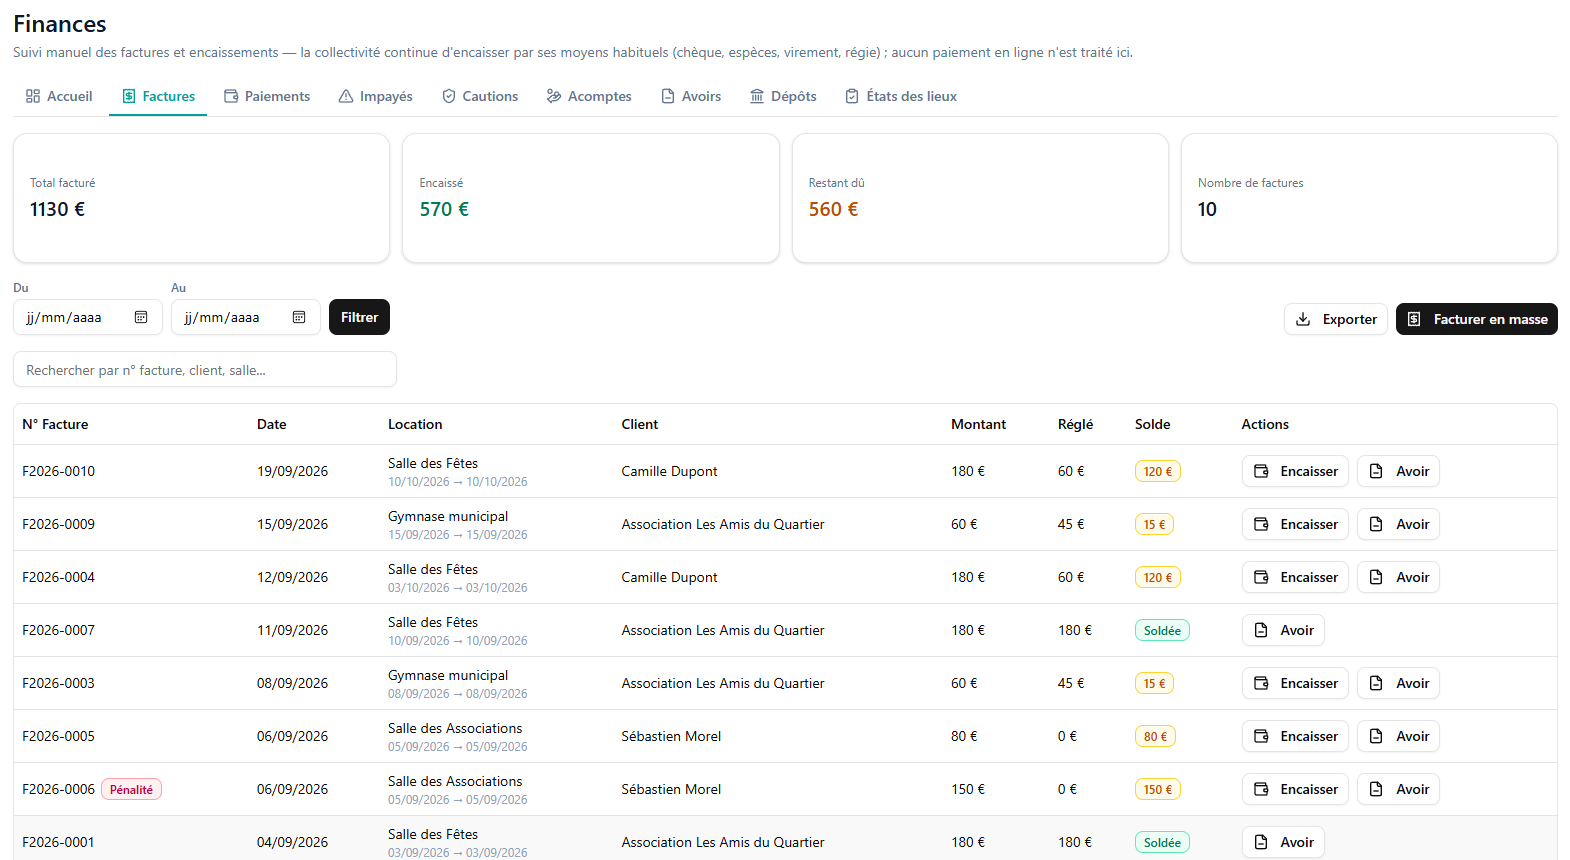Viewport: 1570px width, 860px height.
Task: Open the calendar picker in the Au date field
Action: (299, 317)
